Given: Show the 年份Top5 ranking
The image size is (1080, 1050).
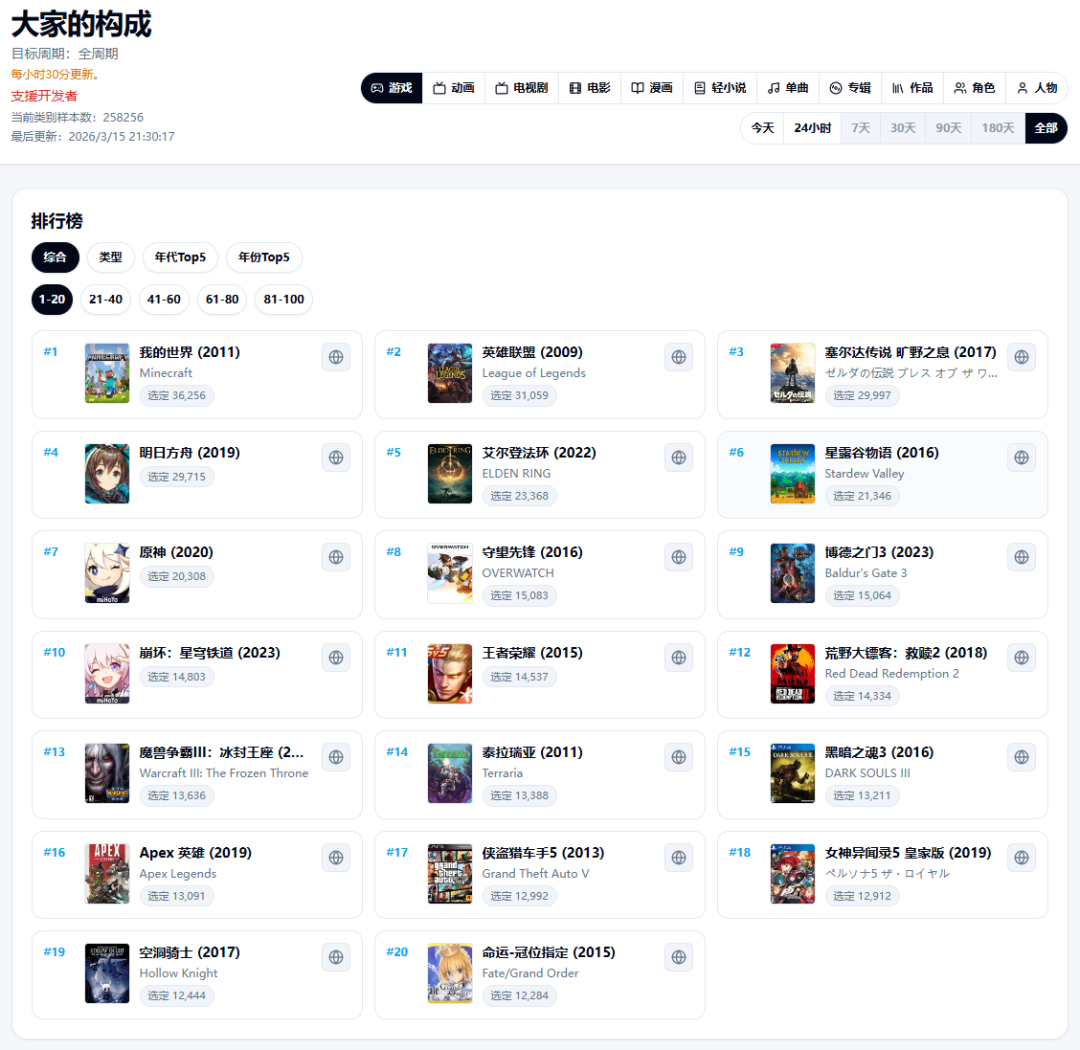Looking at the screenshot, I should [x=264, y=257].
